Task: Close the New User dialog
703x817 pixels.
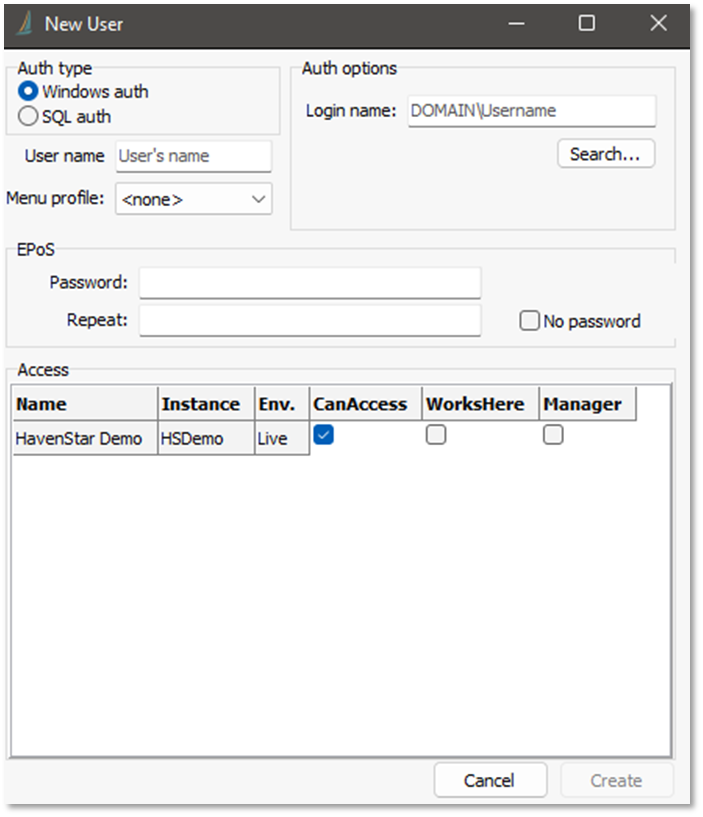Action: pyautogui.click(x=658, y=23)
